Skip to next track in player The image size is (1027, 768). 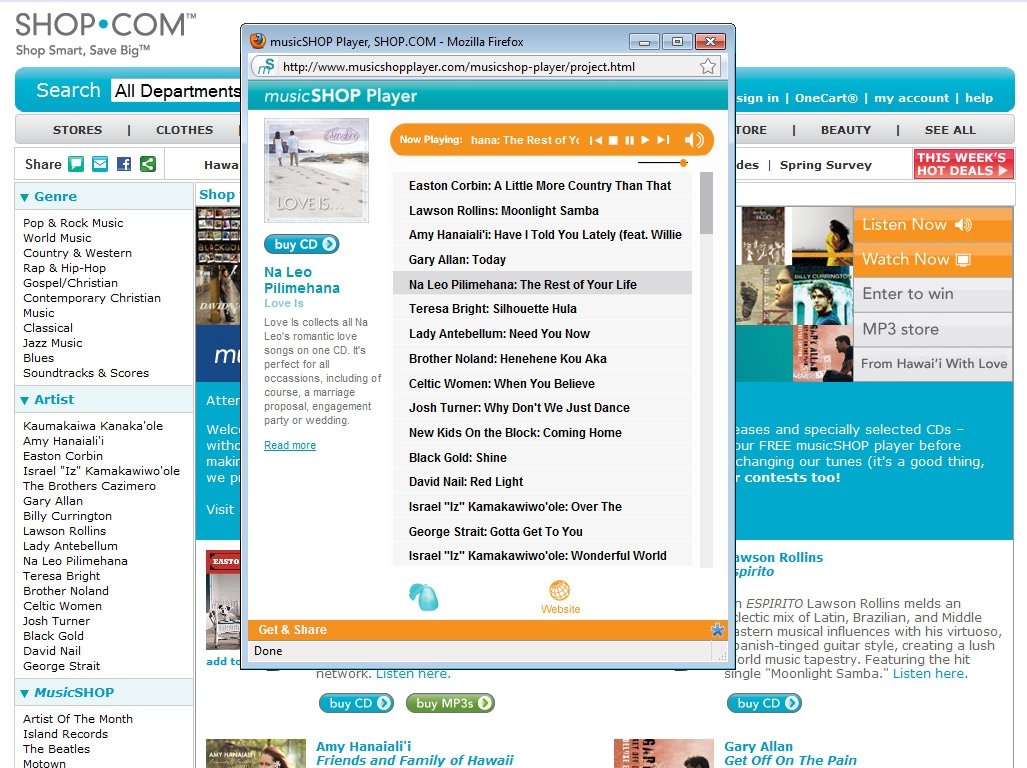[x=663, y=140]
